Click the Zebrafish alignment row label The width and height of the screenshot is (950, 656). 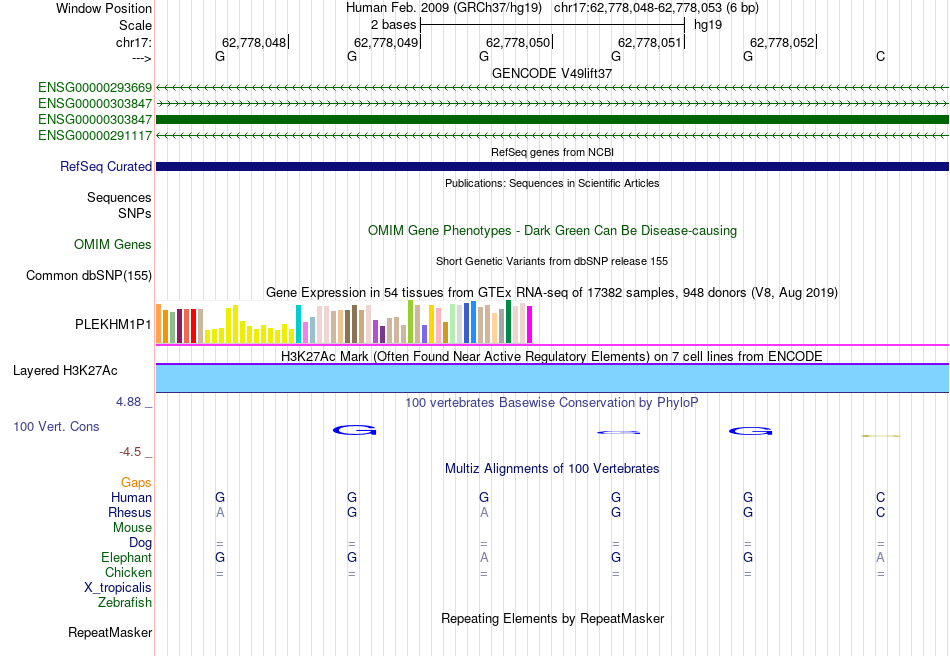(x=125, y=603)
